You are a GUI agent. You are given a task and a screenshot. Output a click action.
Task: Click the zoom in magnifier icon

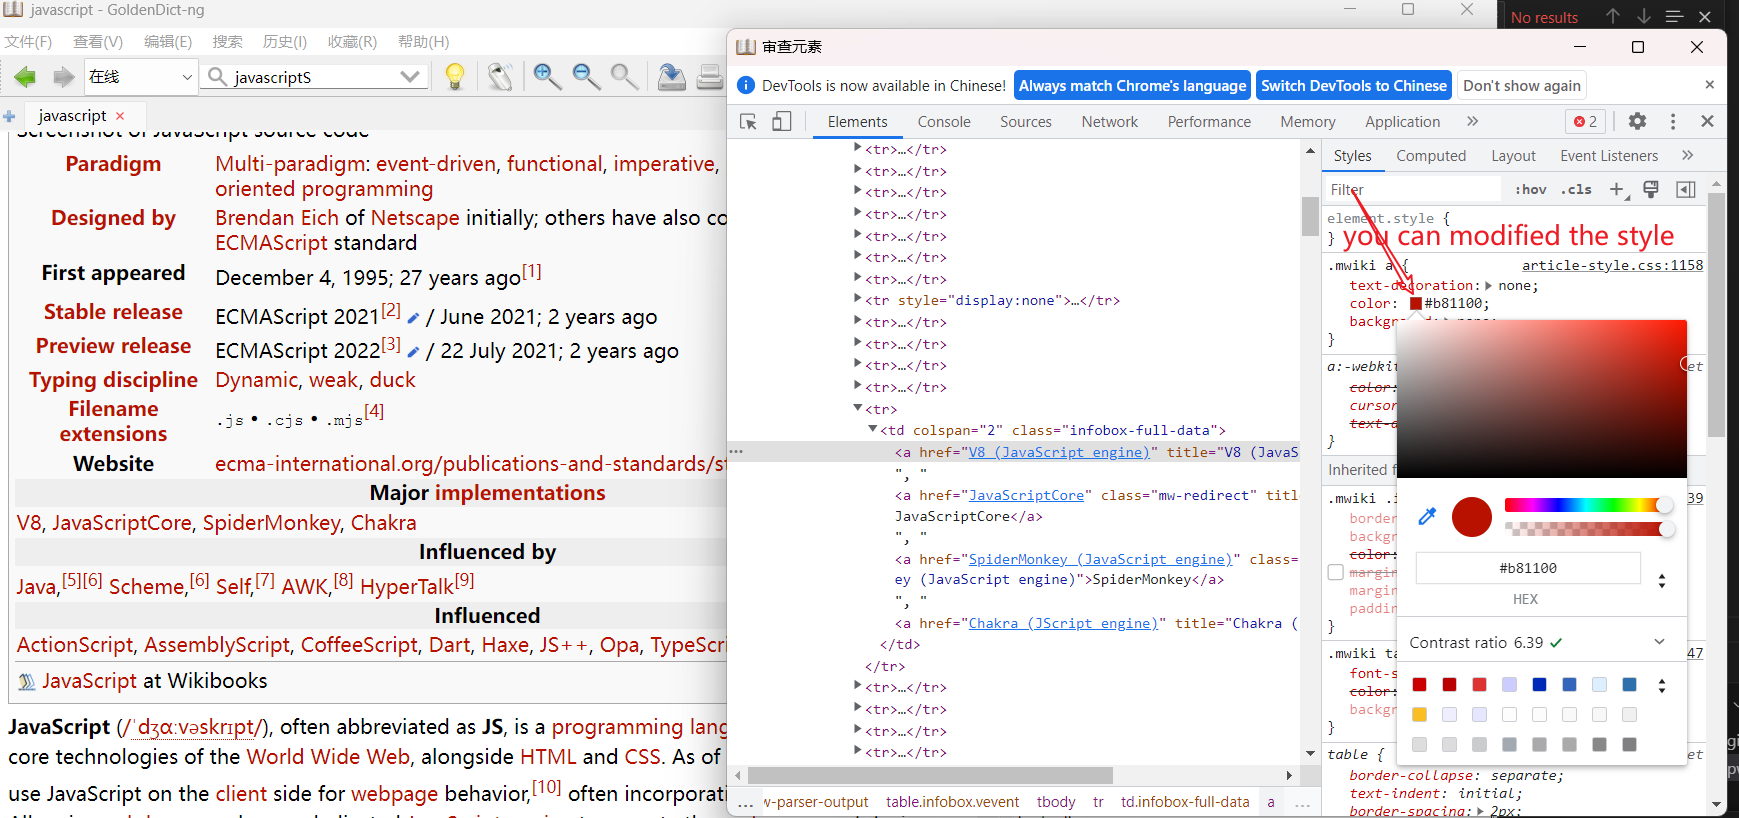click(547, 76)
